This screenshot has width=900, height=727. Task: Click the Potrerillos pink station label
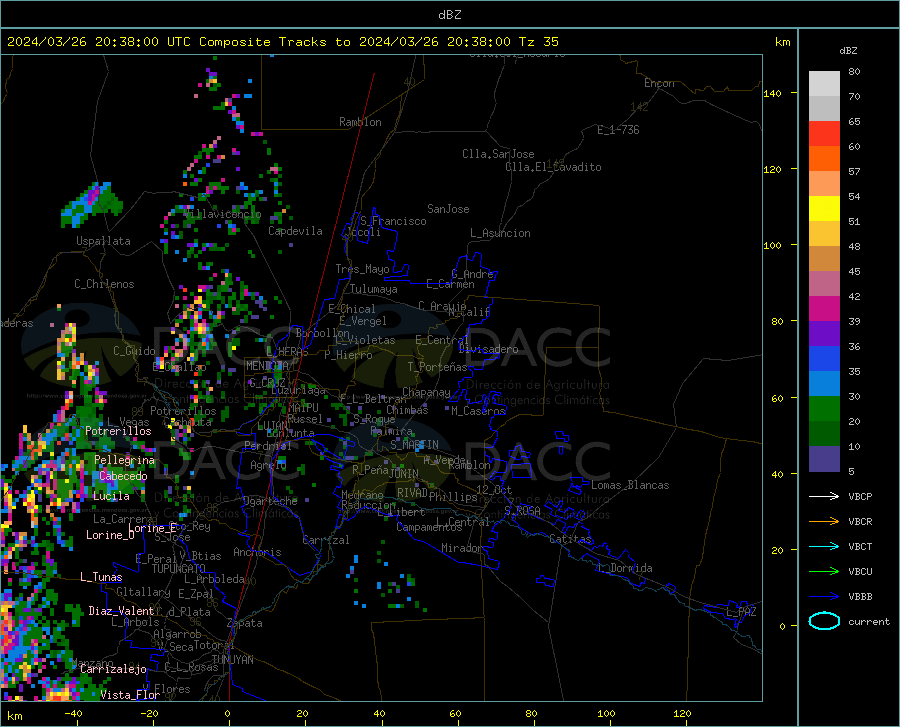tap(118, 431)
